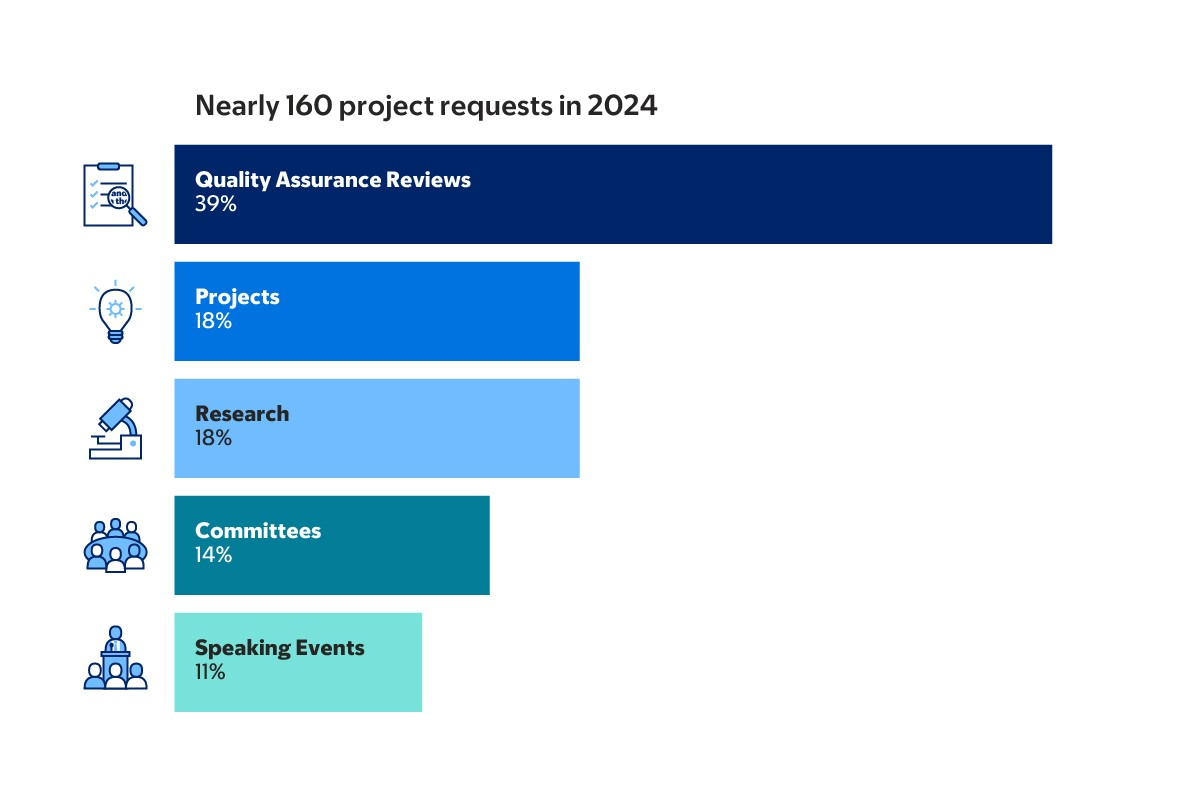This screenshot has height=800, width=1200.
Task: Select the light blue Research bar
Action: [x=450, y=427]
